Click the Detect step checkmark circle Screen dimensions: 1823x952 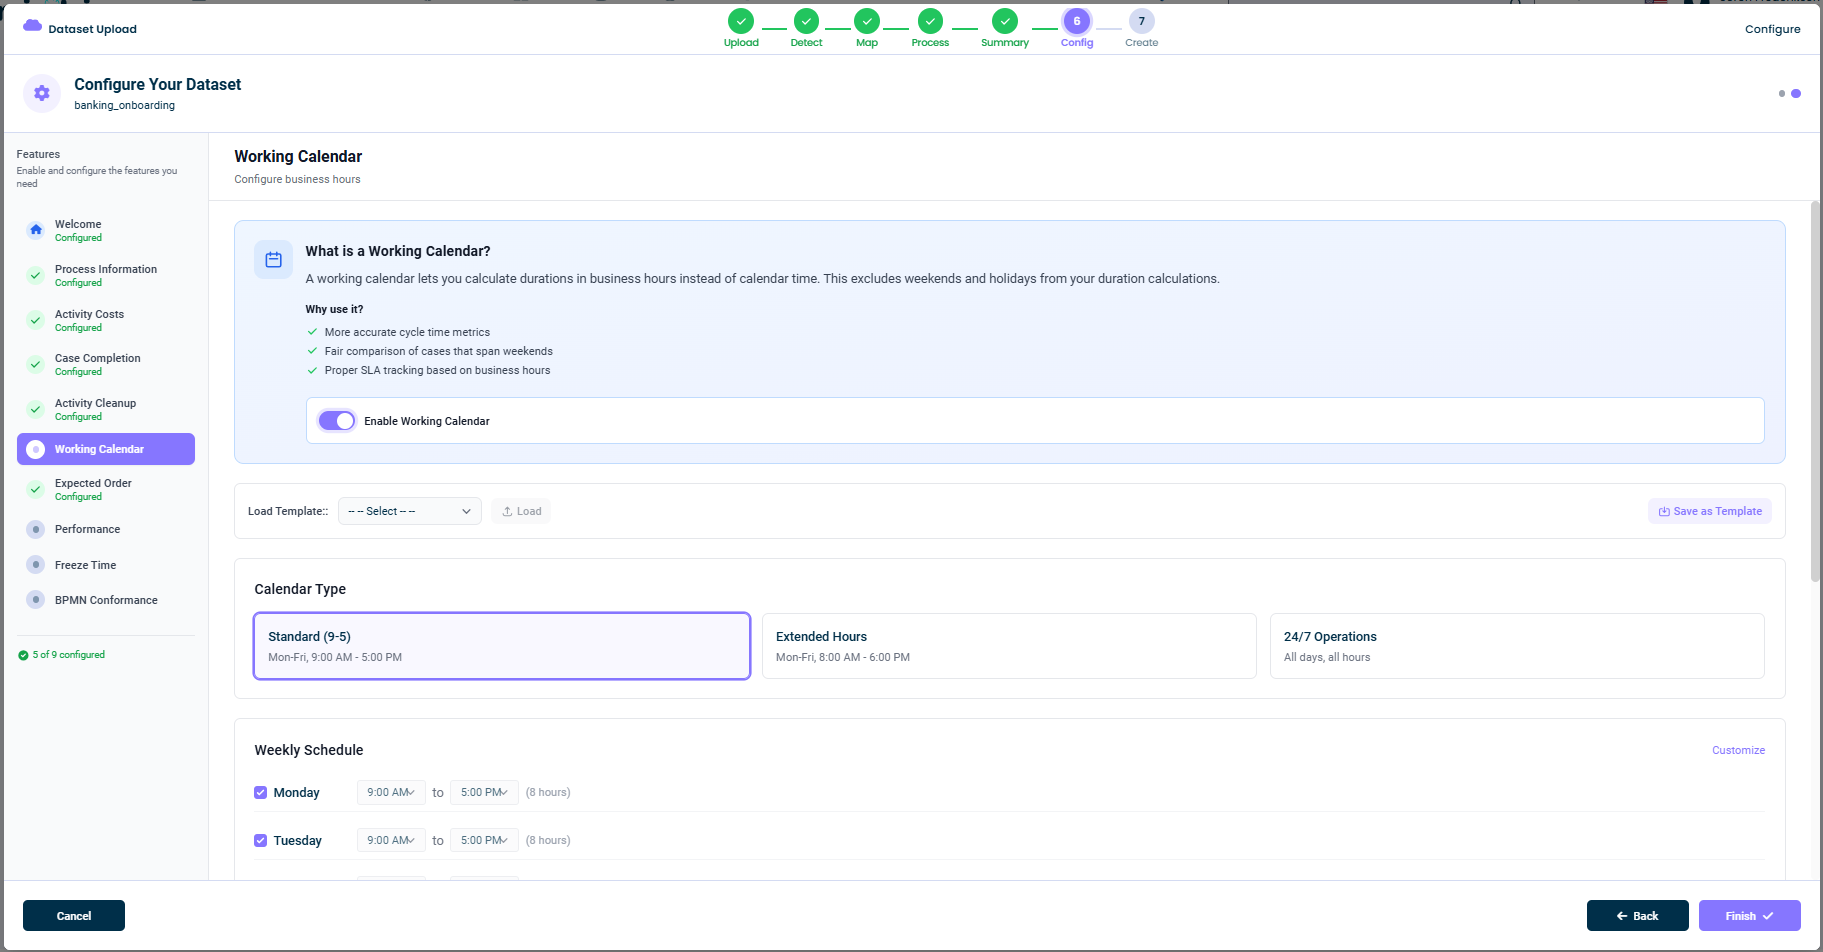(x=806, y=21)
